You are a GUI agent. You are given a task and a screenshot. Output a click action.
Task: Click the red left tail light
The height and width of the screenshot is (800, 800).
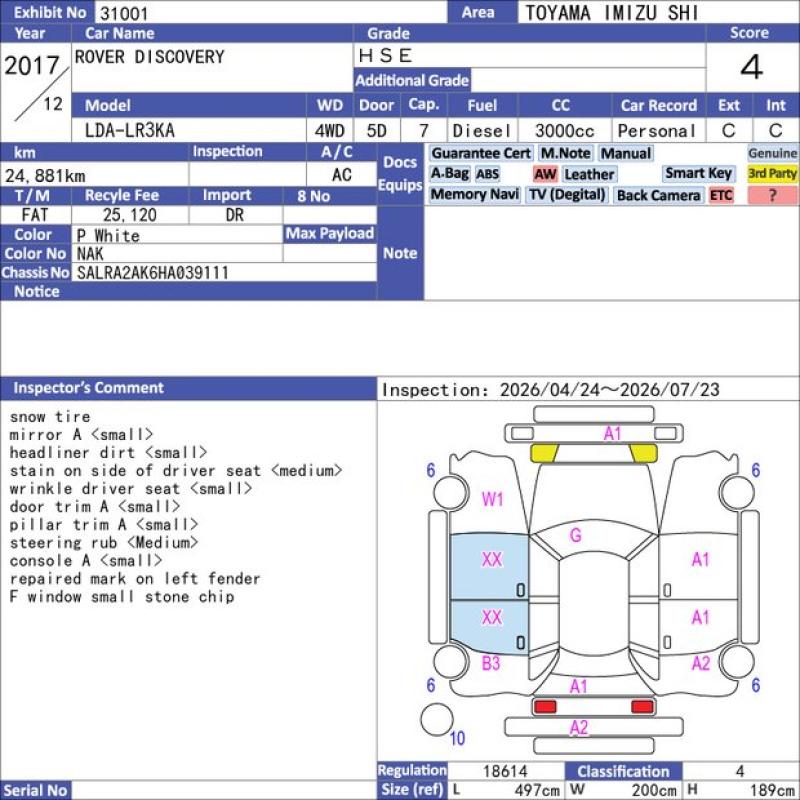(544, 707)
